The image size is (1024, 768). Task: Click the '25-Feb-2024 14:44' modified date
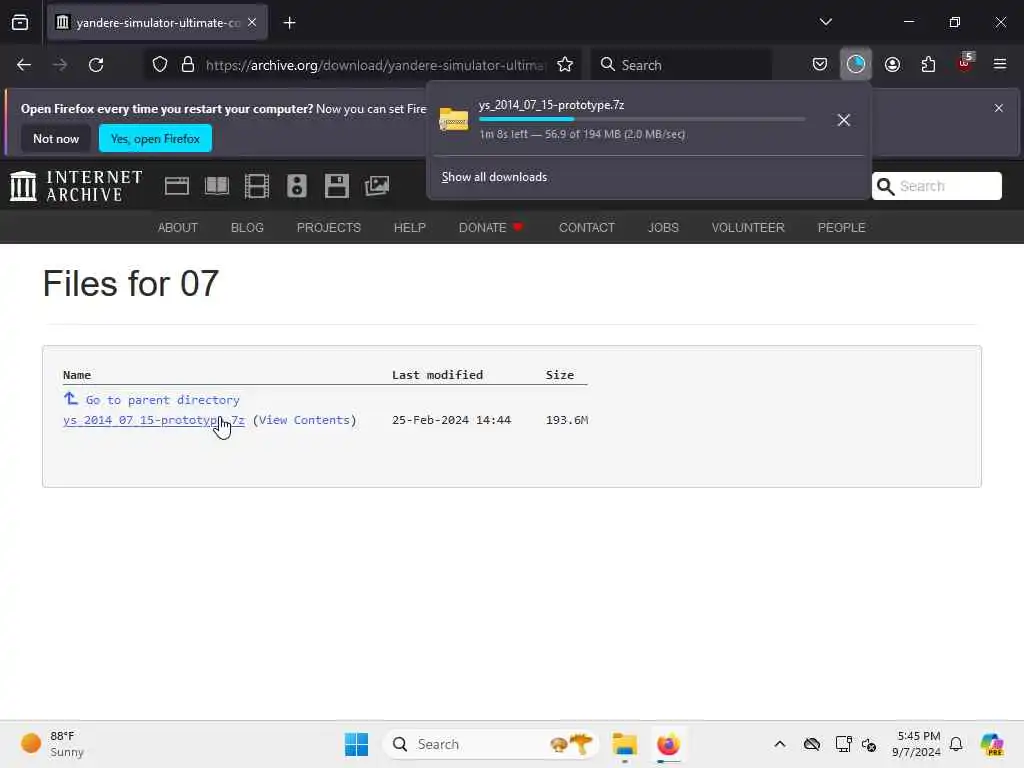pyautogui.click(x=451, y=420)
